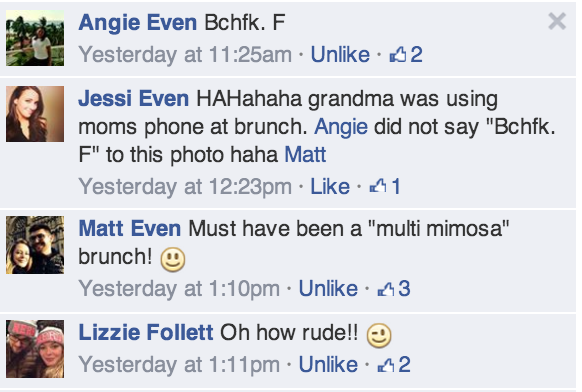Open Jessi Even's profile picture thumbnail
582x392 pixels.
coord(35,114)
